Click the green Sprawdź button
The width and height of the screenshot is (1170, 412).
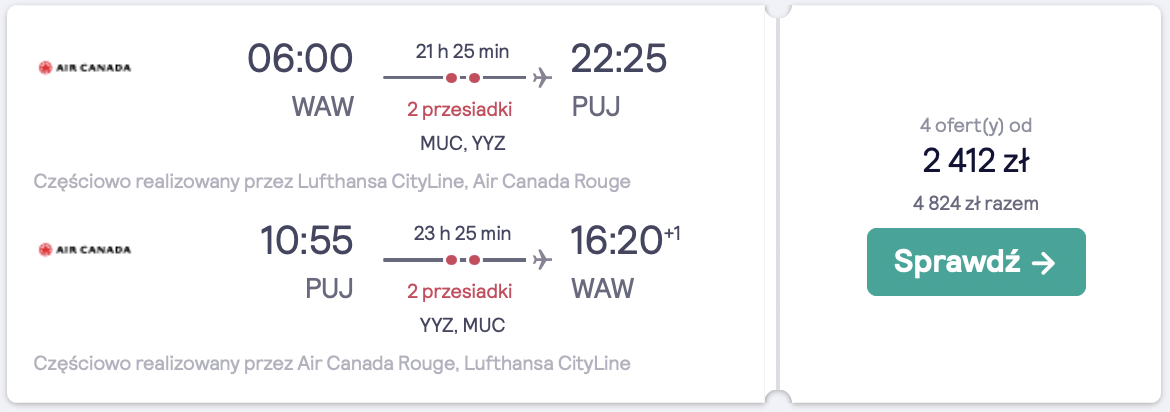click(975, 262)
